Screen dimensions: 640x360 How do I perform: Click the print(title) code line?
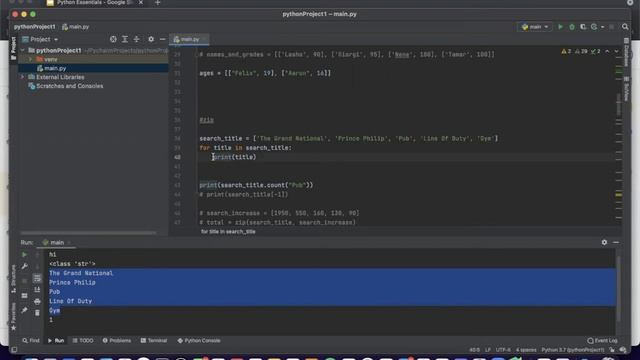[x=234, y=157]
